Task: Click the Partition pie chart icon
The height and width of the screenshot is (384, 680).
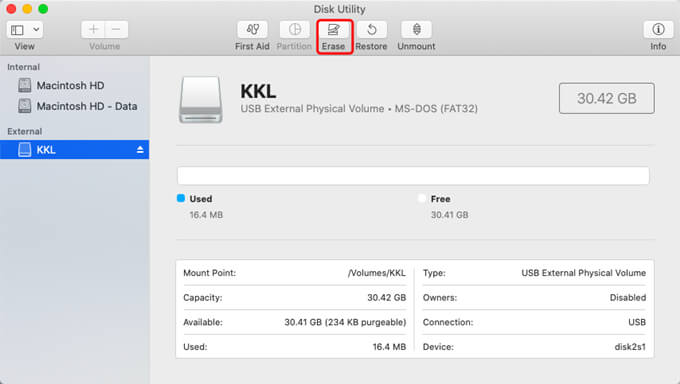Action: pyautogui.click(x=294, y=30)
